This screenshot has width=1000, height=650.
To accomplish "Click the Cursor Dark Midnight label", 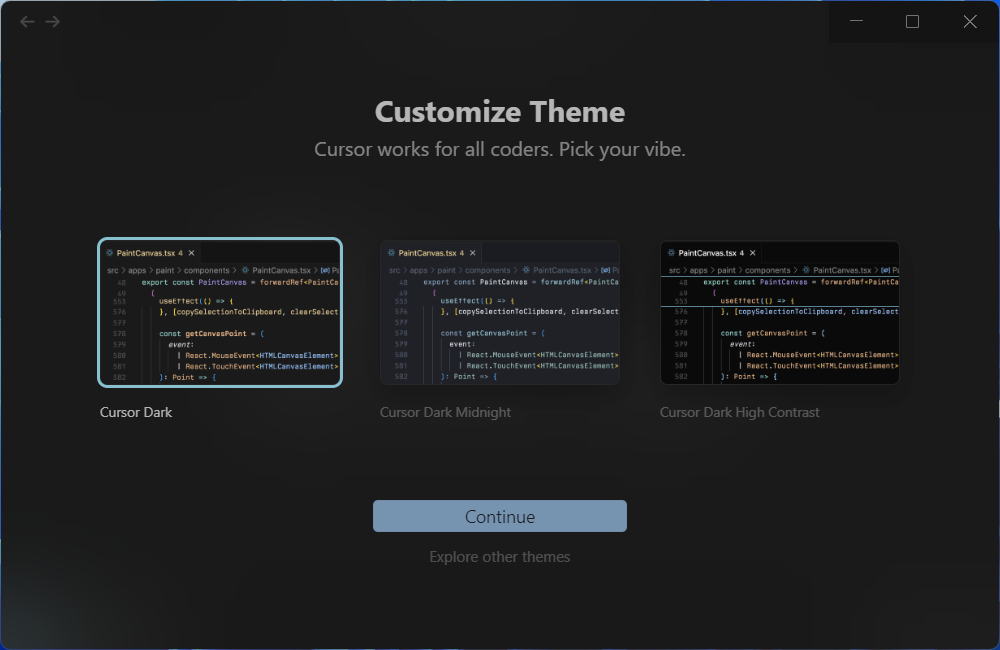I will point(445,412).
